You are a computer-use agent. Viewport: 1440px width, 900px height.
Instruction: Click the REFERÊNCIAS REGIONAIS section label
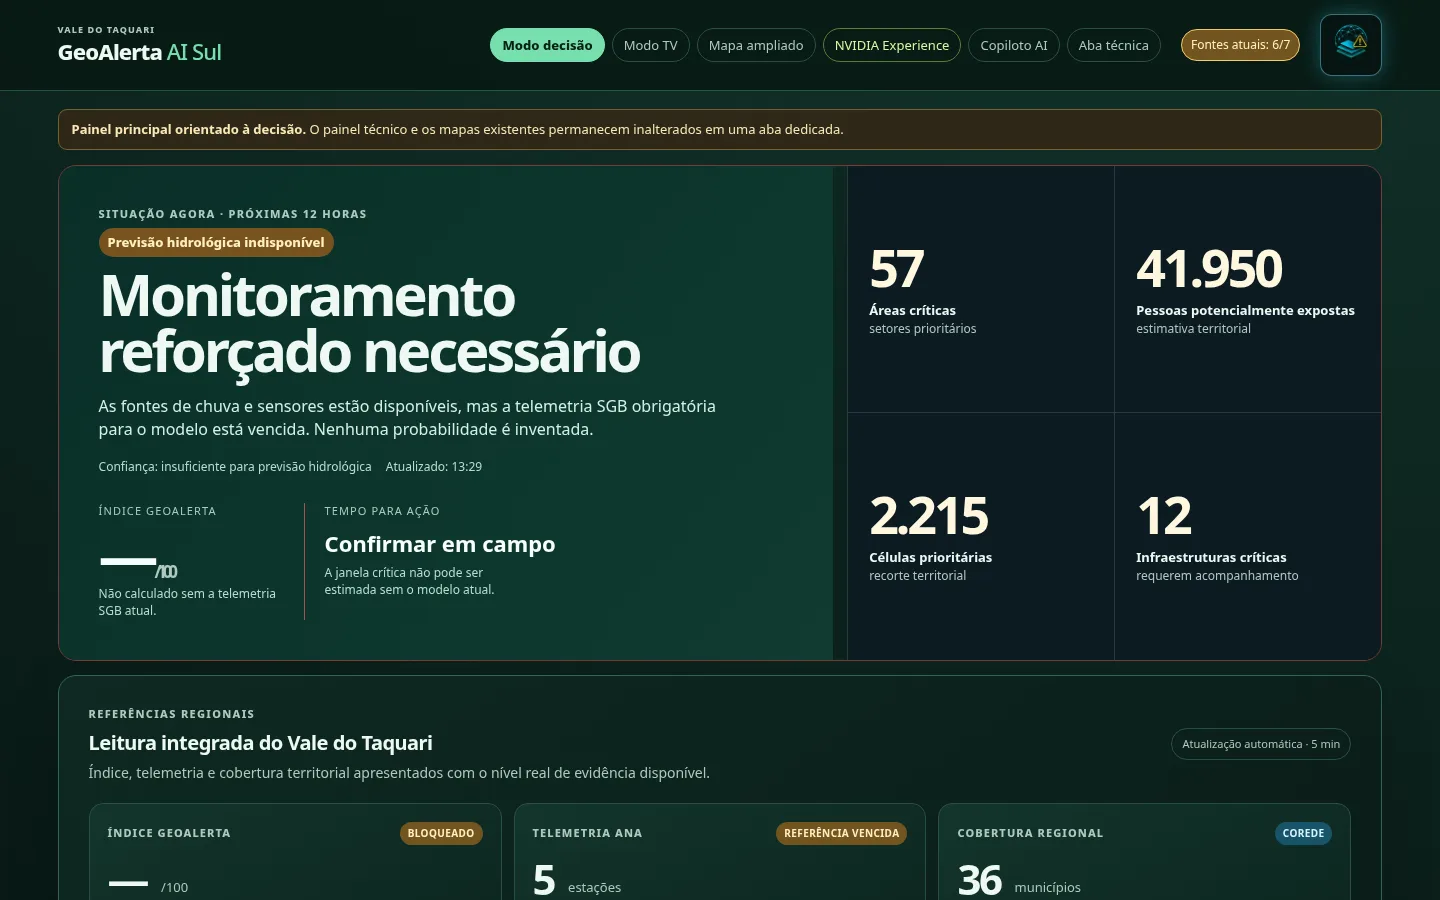tap(171, 714)
